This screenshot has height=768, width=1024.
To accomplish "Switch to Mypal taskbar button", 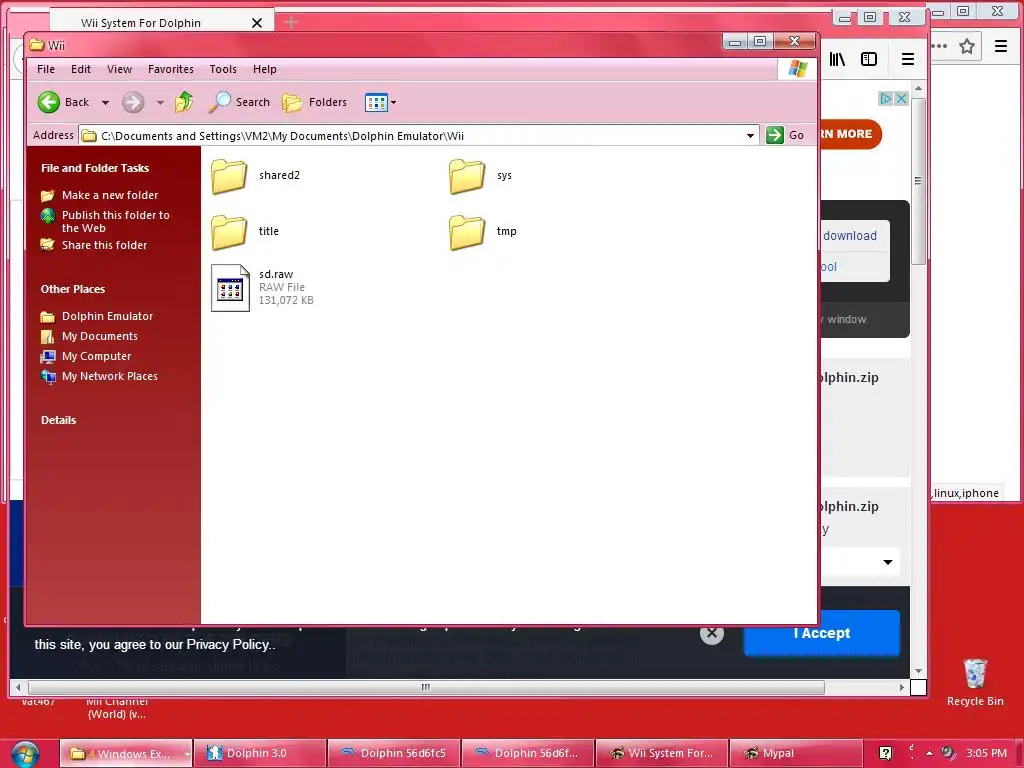I will tap(796, 754).
